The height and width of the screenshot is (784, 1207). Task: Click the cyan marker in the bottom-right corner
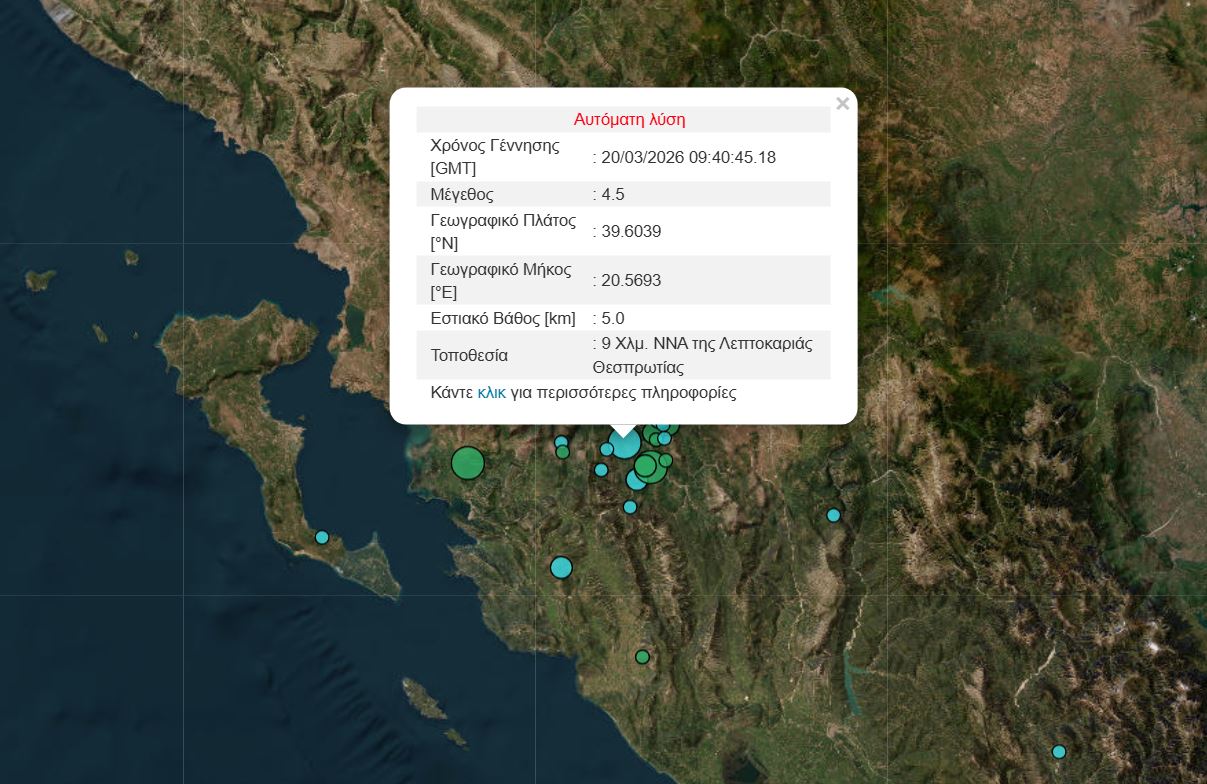click(1059, 752)
